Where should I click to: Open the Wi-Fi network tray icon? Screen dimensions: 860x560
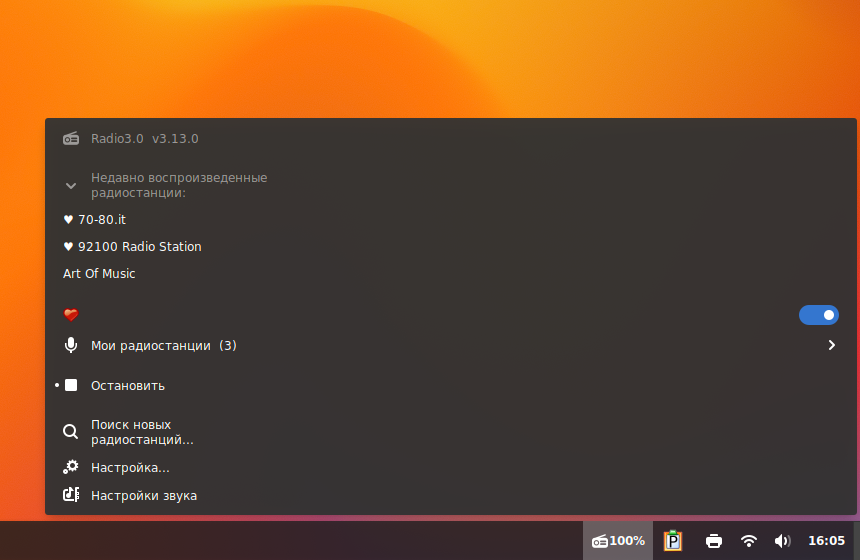749,541
